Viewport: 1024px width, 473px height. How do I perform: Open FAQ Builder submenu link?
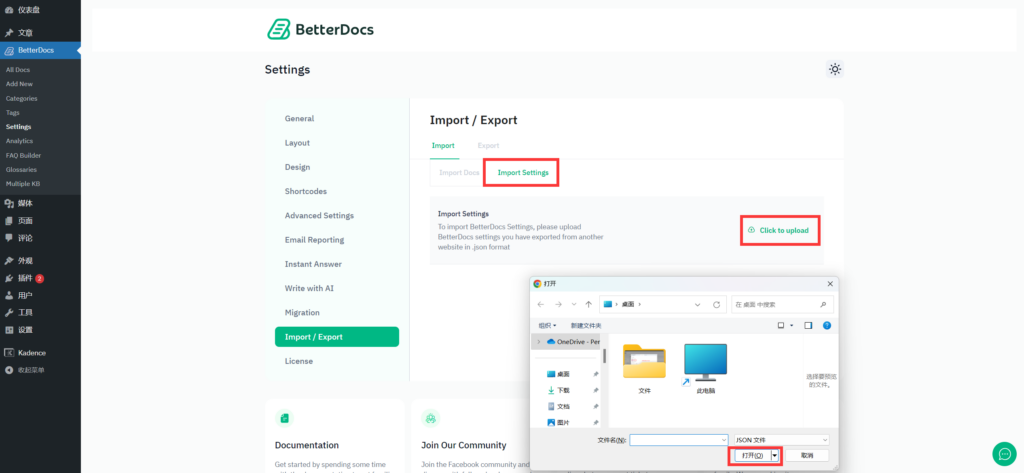click(24, 155)
